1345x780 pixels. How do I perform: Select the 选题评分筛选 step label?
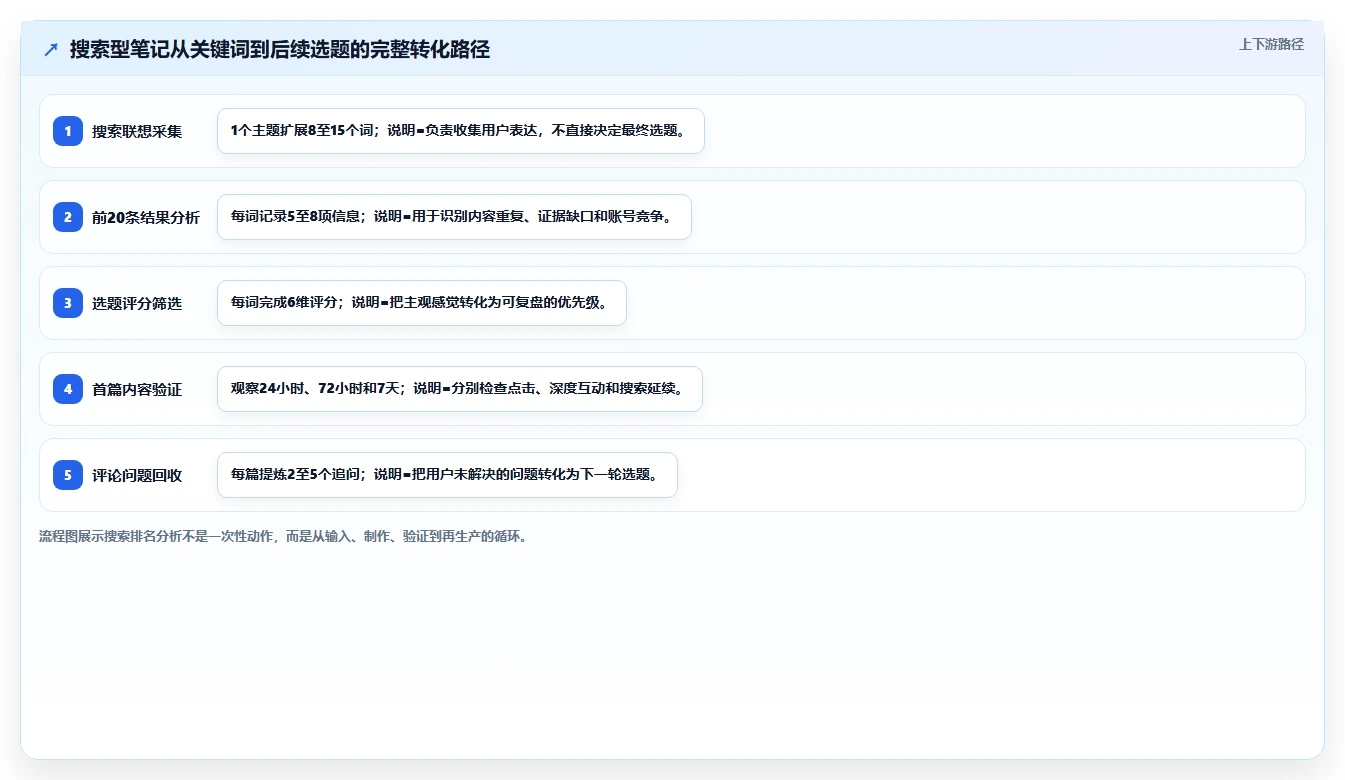(x=137, y=303)
